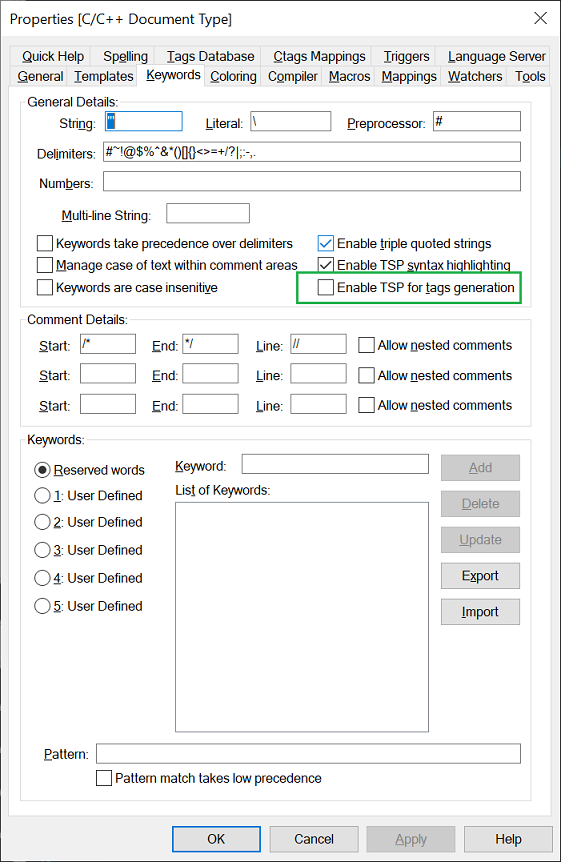Viewport: 561px width, 862px height.
Task: Click the Export button
Action: (x=480, y=576)
